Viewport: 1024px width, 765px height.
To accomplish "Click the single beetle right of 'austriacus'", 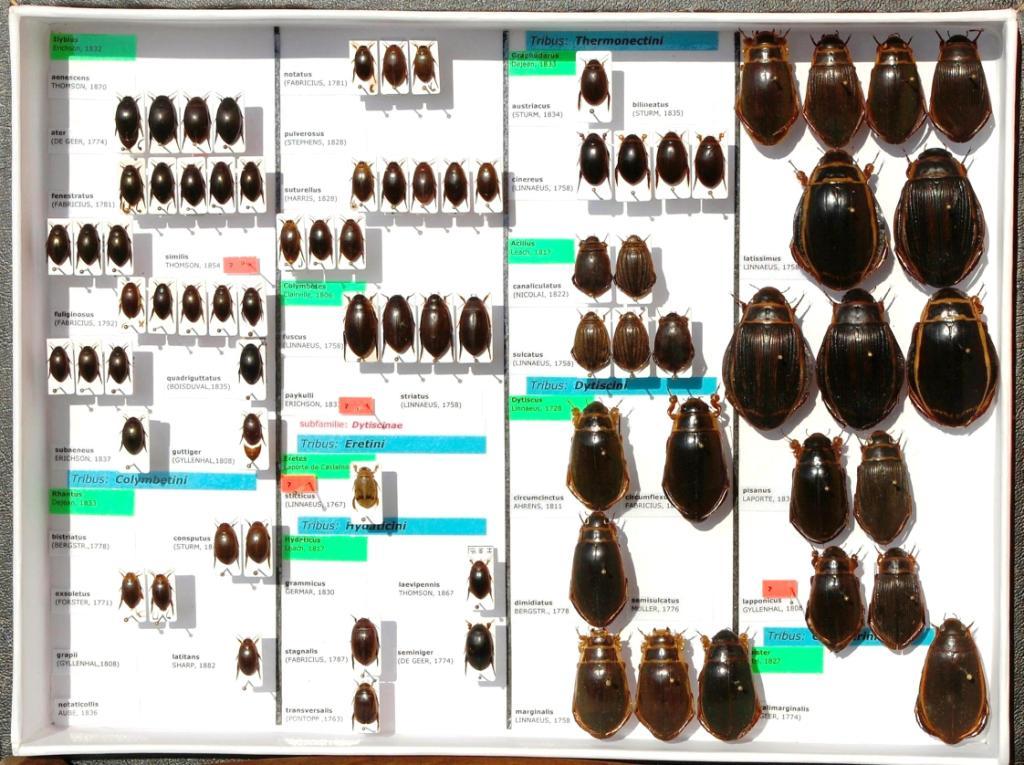I will [594, 84].
